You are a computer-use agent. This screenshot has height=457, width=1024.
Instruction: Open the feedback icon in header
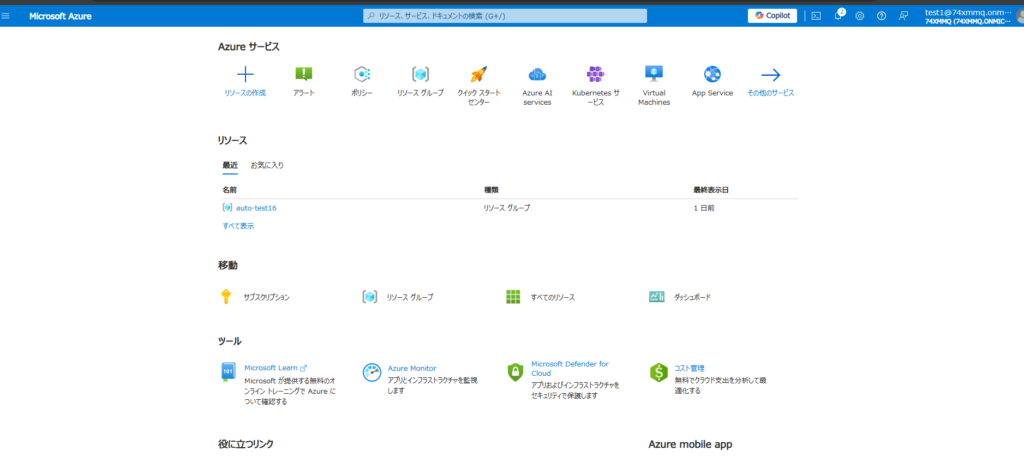point(903,16)
